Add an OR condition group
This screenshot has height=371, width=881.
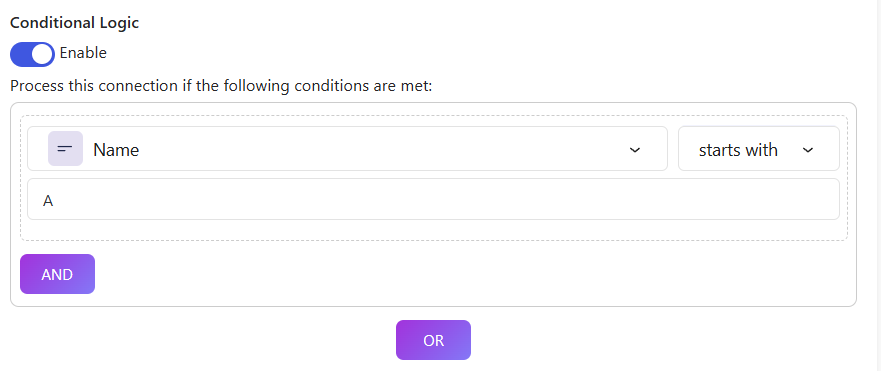click(x=433, y=340)
